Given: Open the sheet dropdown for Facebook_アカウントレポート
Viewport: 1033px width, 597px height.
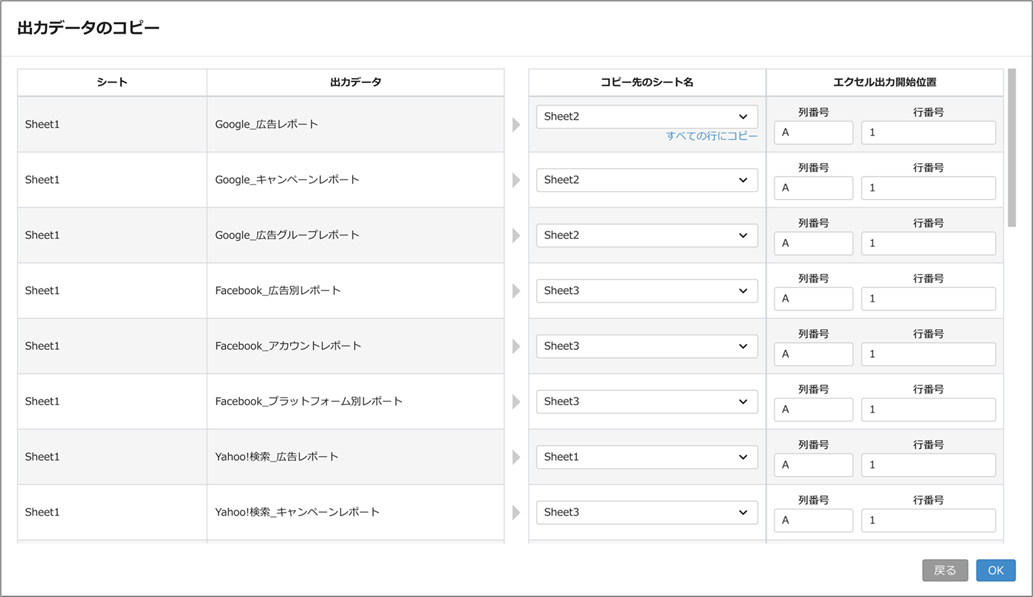Looking at the screenshot, I should [x=646, y=346].
